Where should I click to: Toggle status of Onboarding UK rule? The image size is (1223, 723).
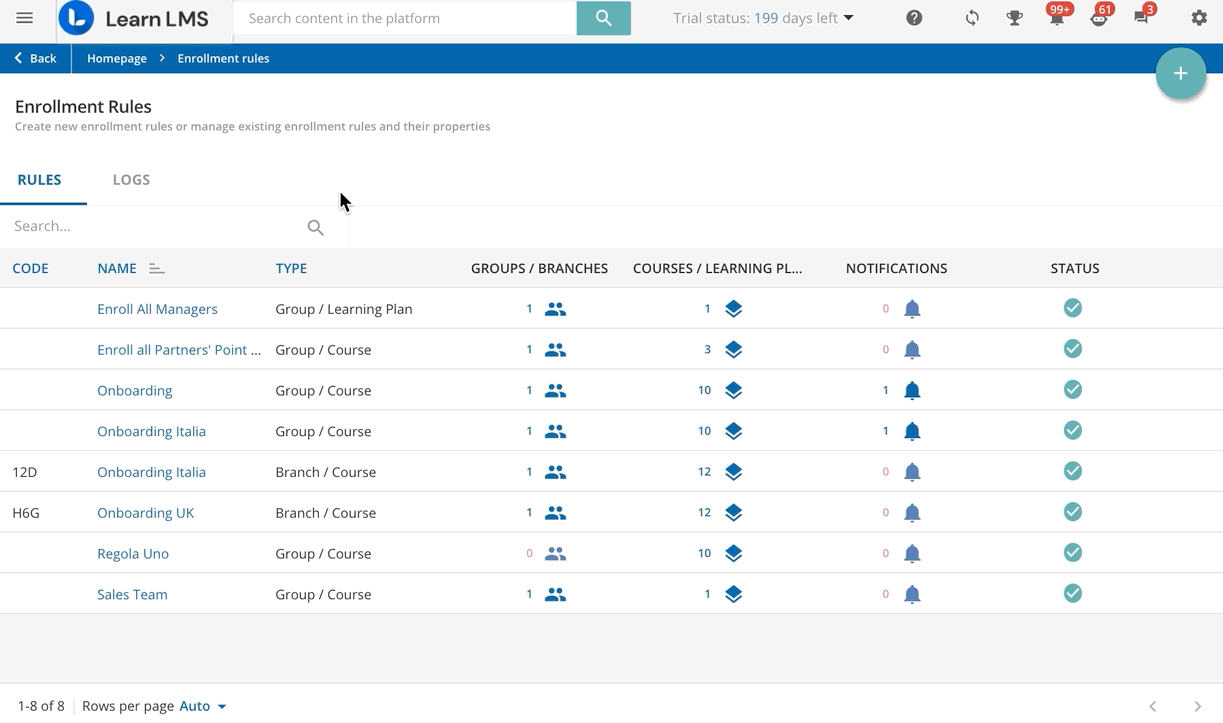pos(1073,512)
